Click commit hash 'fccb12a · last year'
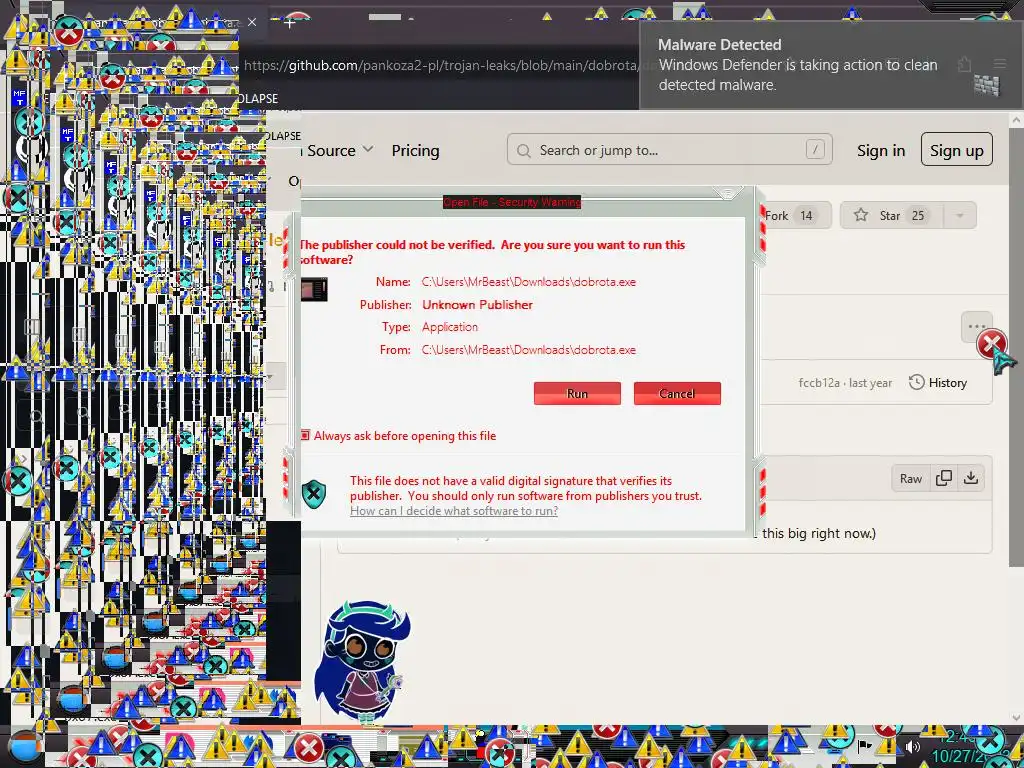The width and height of the screenshot is (1024, 768). pyautogui.click(x=844, y=383)
